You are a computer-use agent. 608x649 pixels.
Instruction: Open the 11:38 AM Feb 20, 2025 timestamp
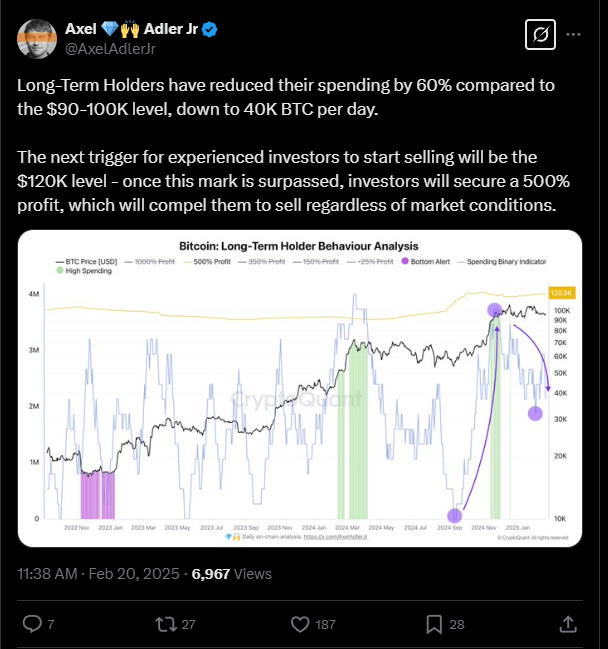[x=98, y=574]
